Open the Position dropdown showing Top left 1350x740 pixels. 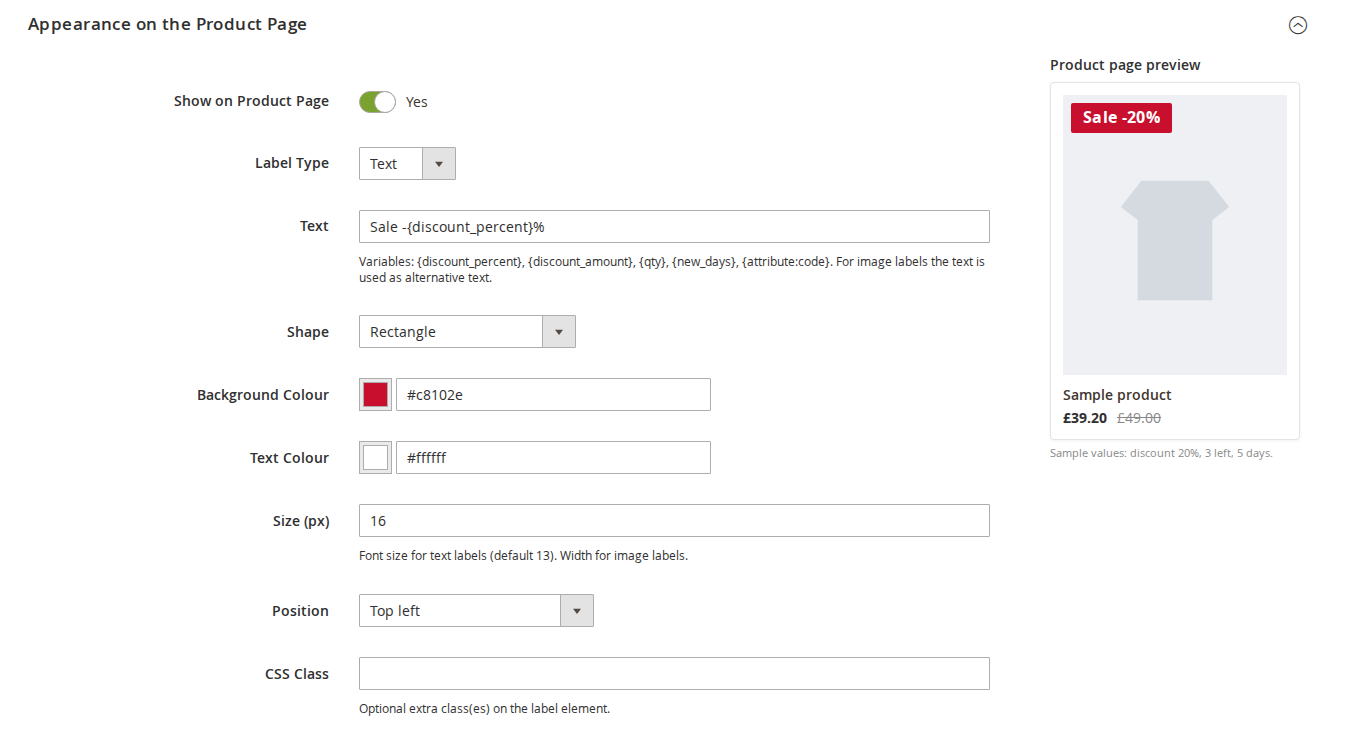(x=476, y=610)
